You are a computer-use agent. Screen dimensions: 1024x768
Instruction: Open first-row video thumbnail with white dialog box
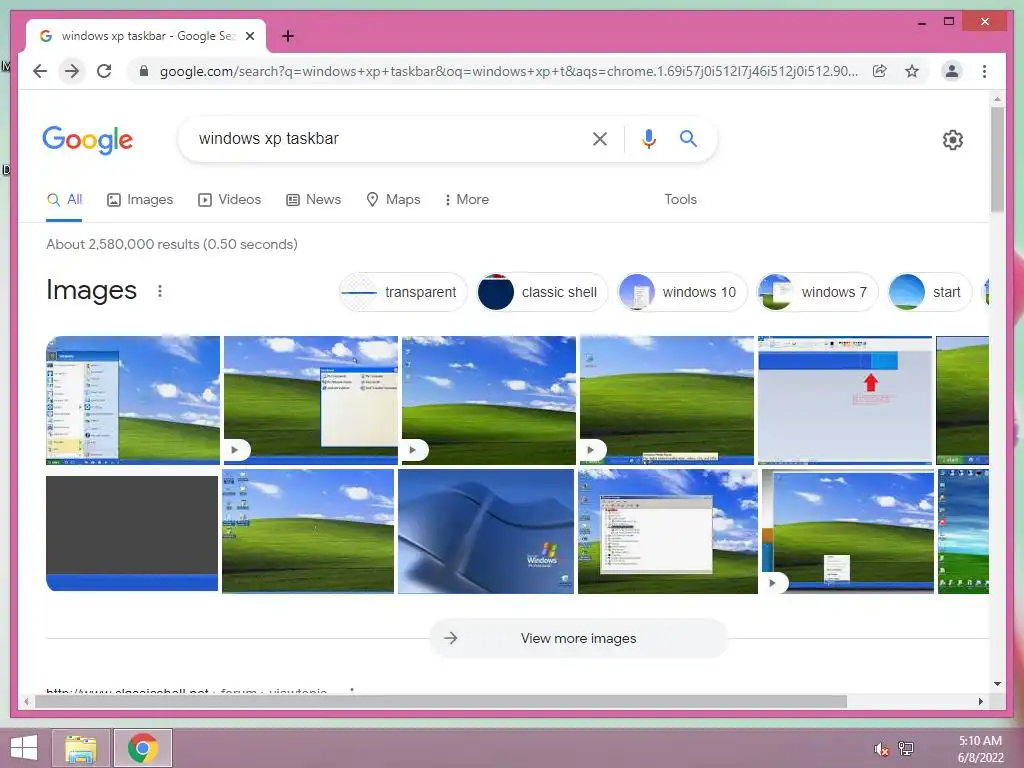311,400
